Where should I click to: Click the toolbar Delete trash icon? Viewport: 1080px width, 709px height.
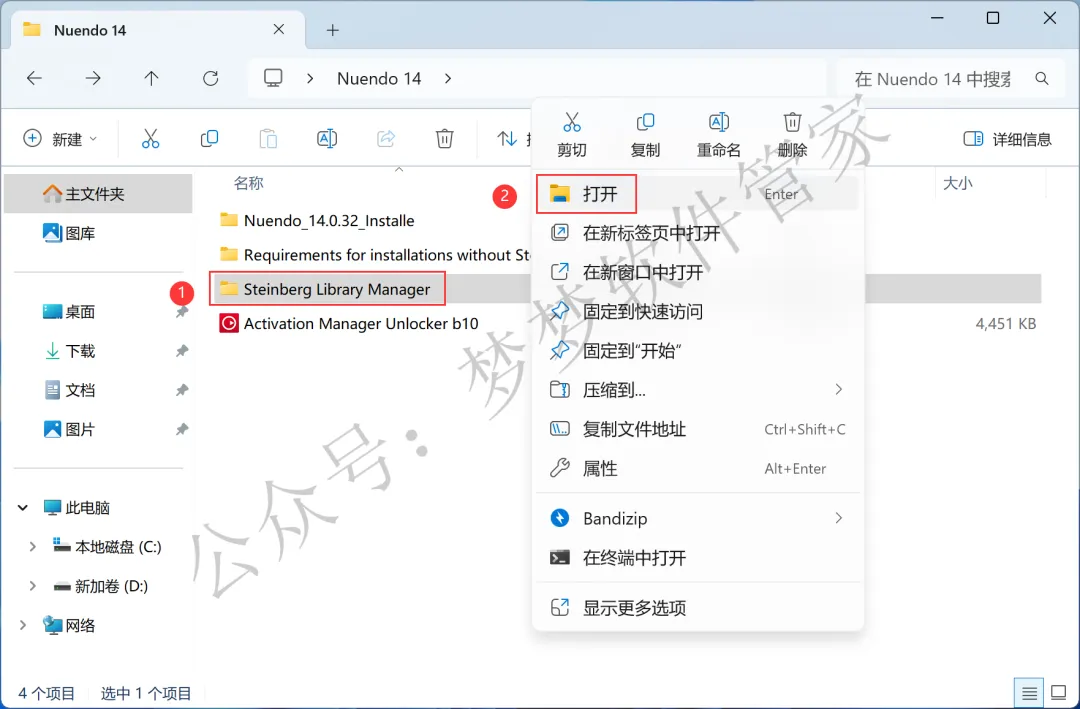[x=444, y=138]
